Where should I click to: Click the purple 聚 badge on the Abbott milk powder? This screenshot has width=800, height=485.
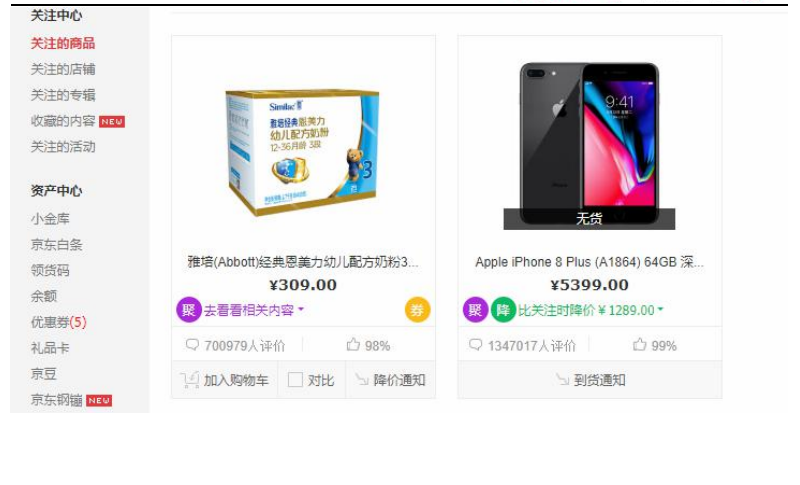coord(189,310)
